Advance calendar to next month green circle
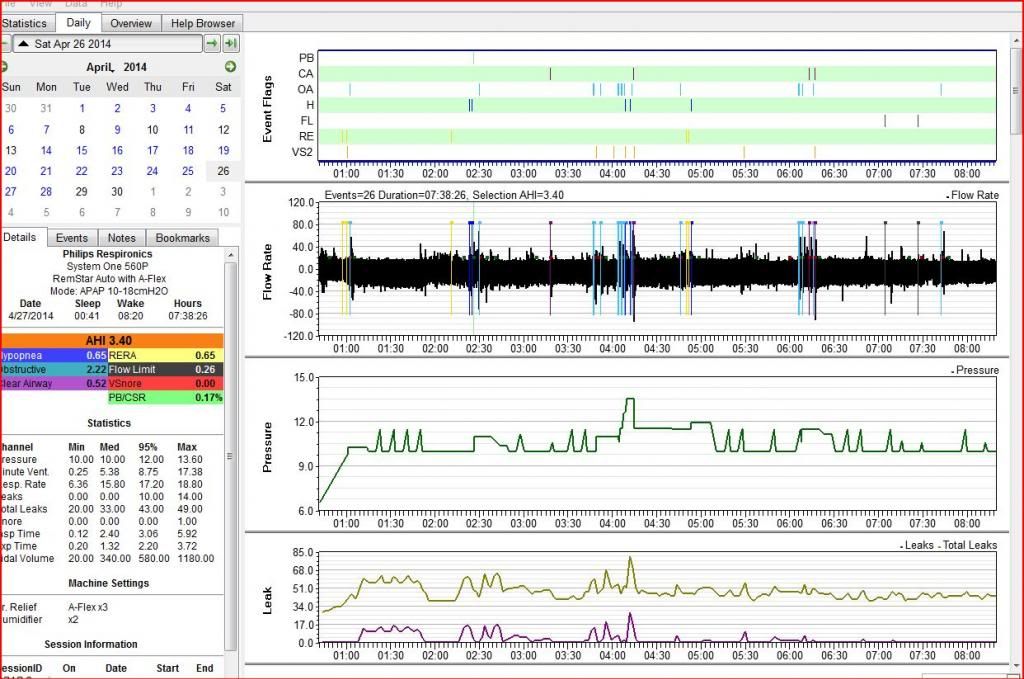Viewport: 1024px width, 679px height. pos(230,67)
